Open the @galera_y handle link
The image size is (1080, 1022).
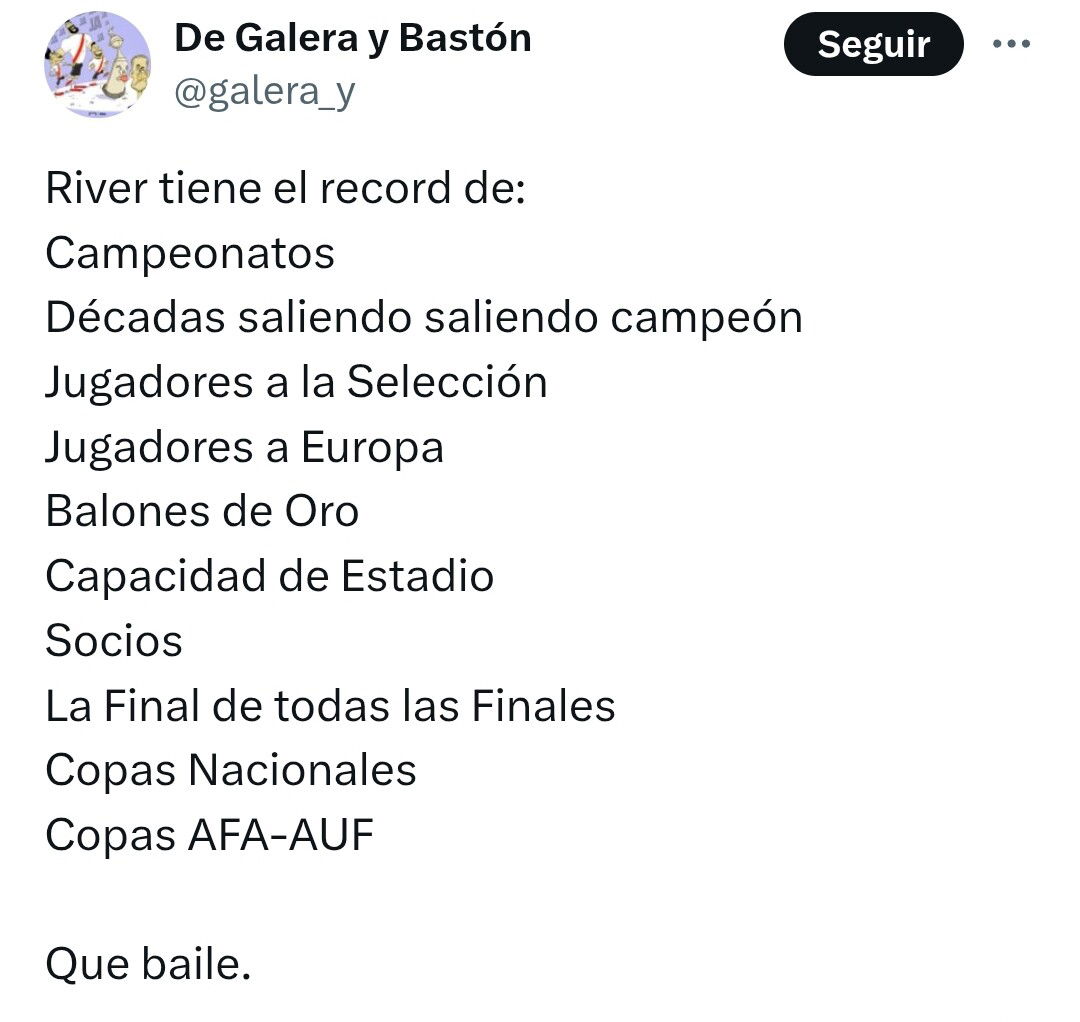[264, 92]
